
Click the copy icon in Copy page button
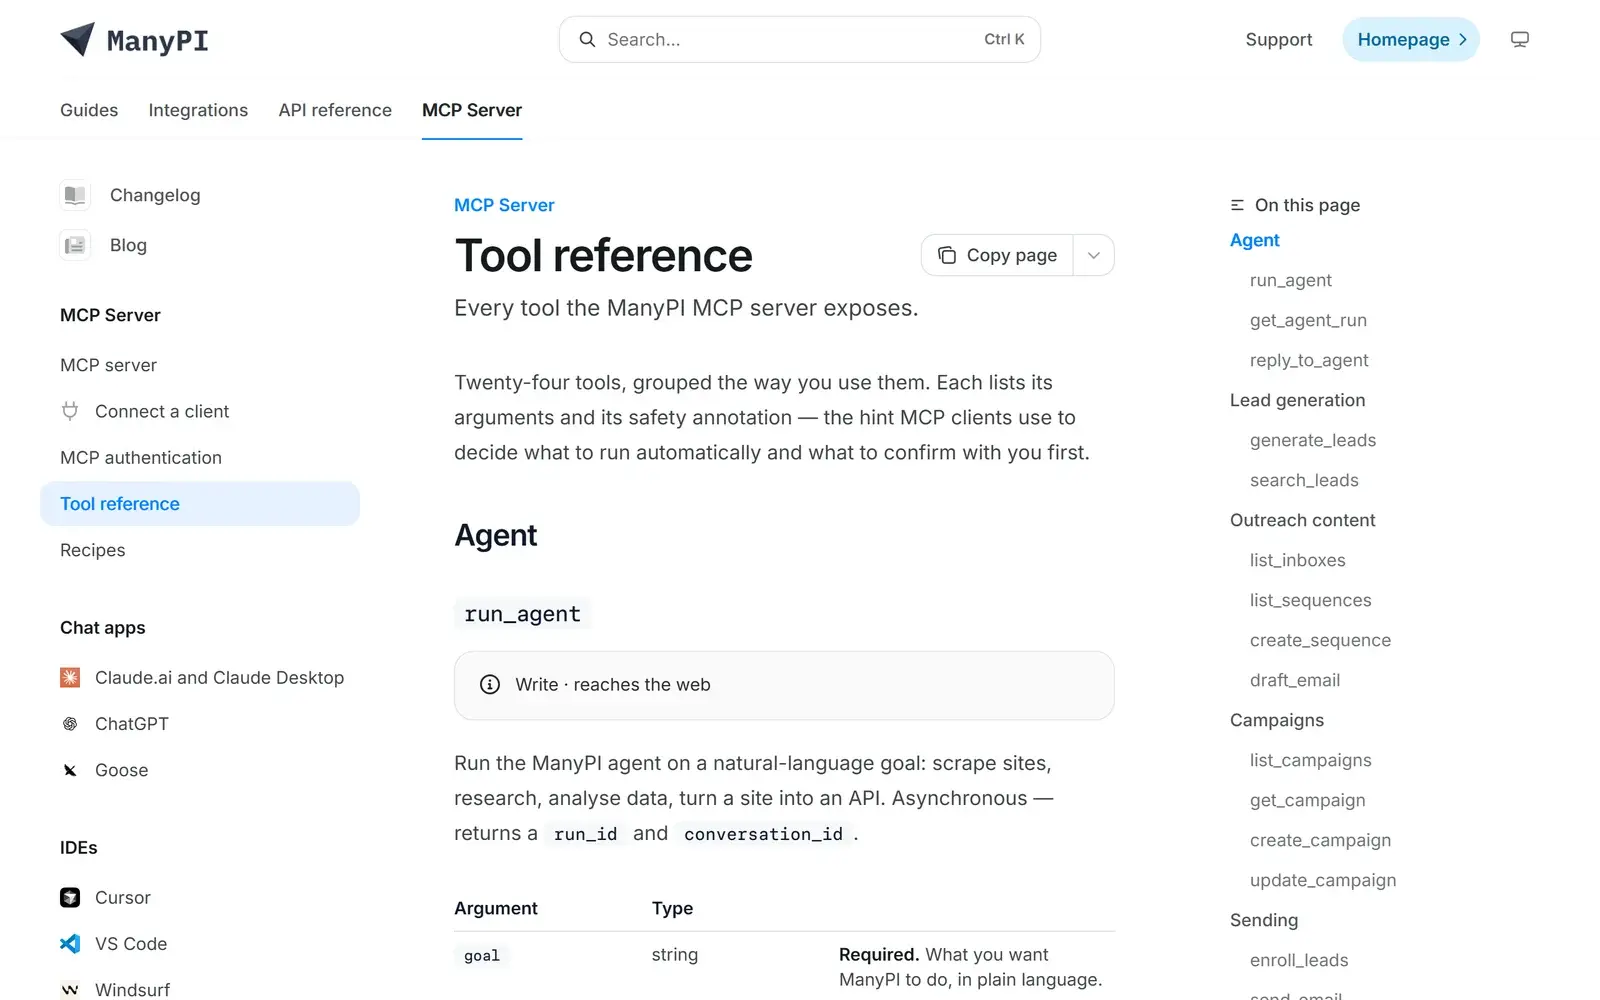(946, 255)
